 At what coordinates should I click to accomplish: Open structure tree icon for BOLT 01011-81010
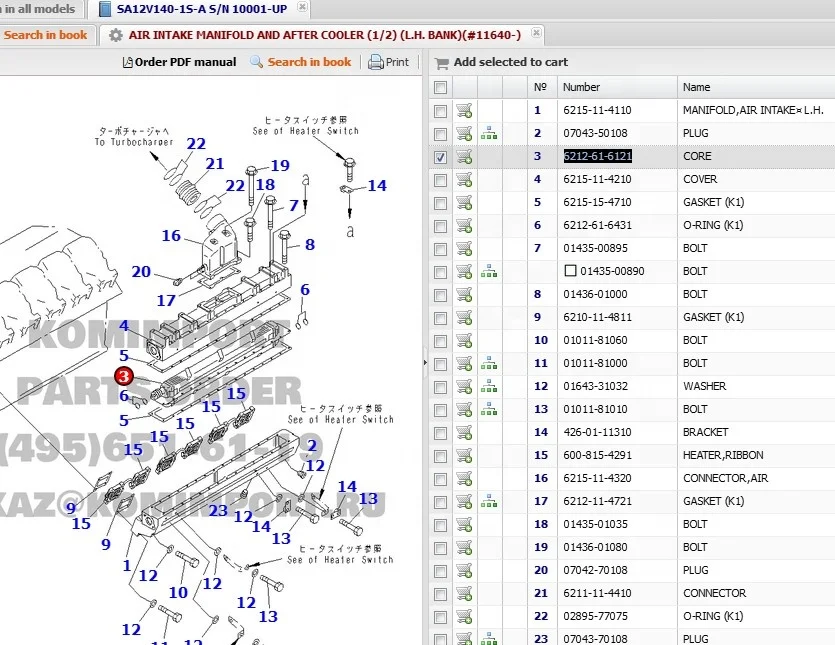coord(489,410)
